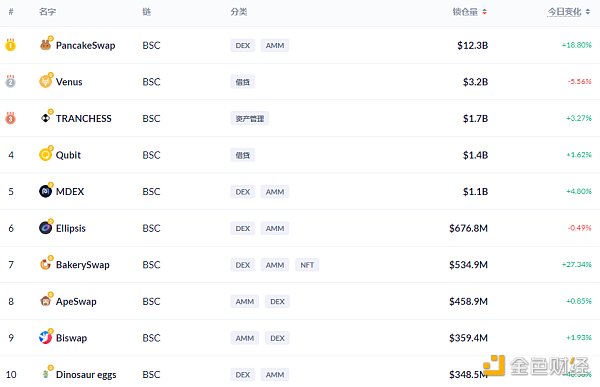Click the DEX tag on MDEX row

[243, 192]
